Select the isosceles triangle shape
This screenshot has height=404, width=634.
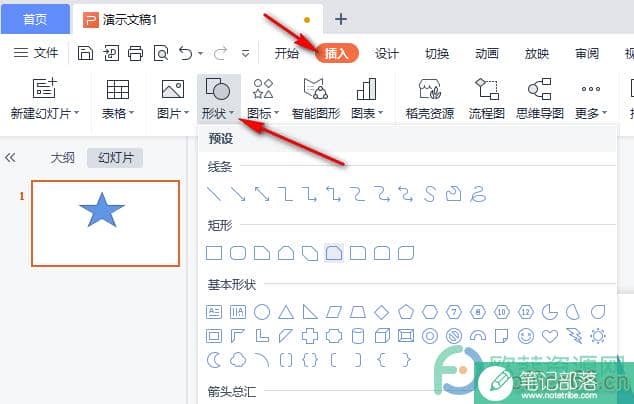(286, 312)
